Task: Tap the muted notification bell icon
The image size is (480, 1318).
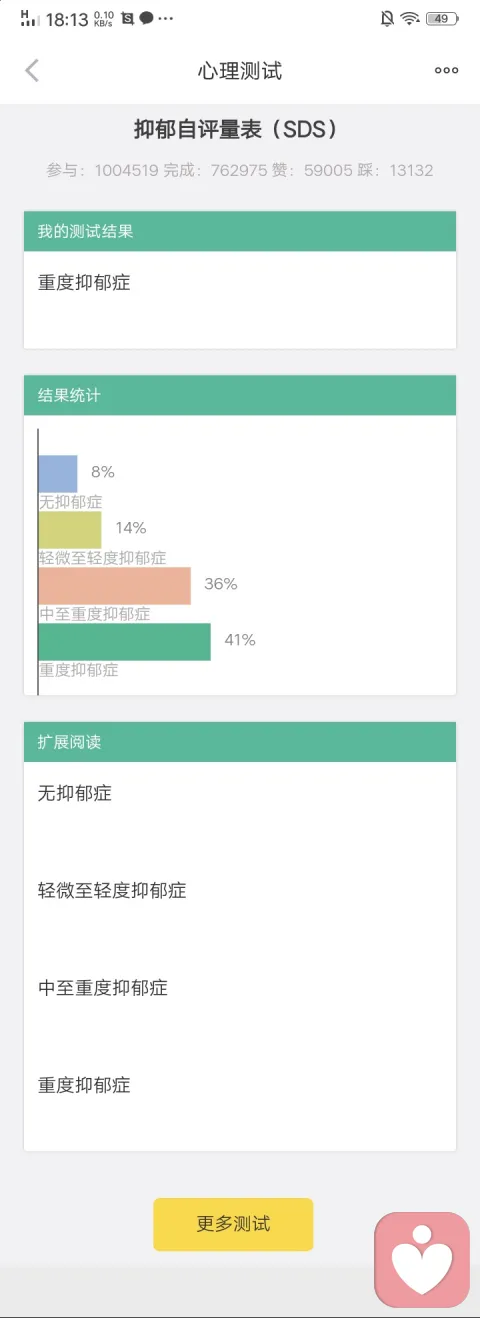Action: [387, 18]
